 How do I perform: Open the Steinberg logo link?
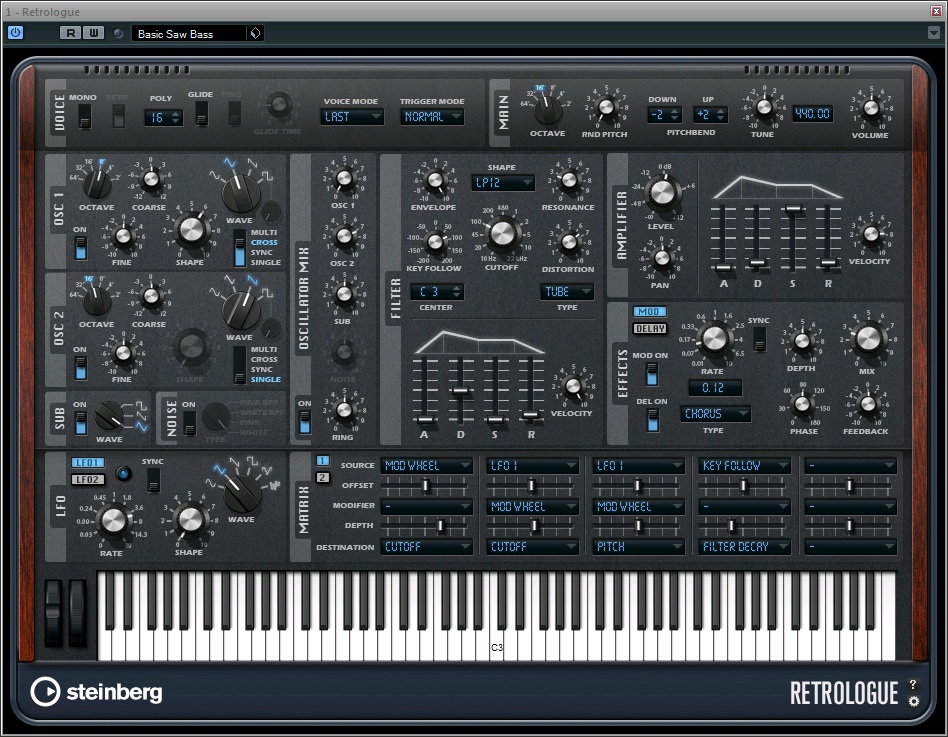(97, 692)
